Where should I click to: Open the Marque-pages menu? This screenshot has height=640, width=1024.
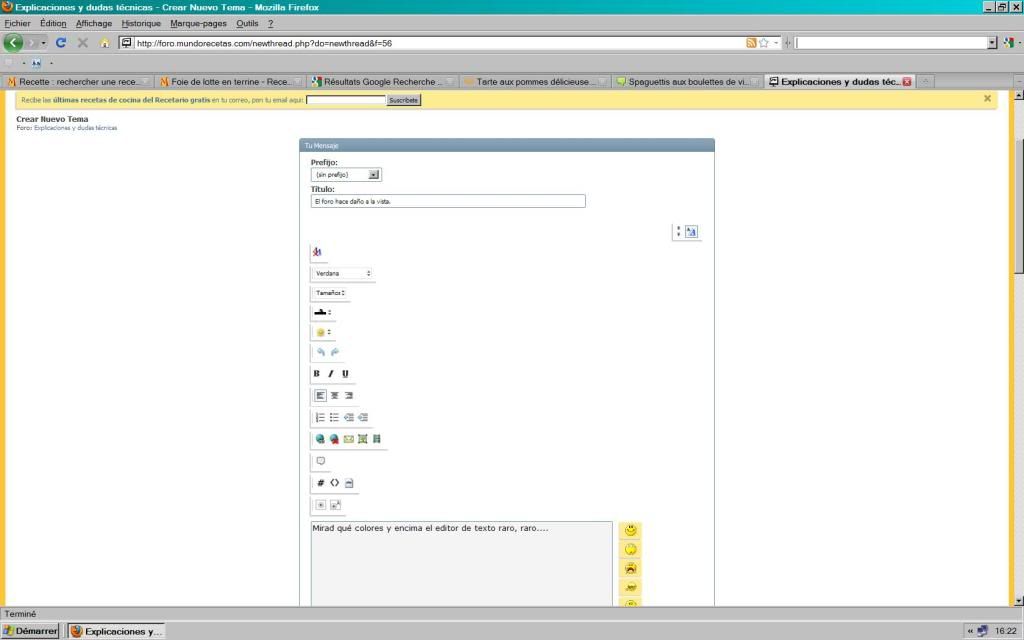click(x=198, y=24)
